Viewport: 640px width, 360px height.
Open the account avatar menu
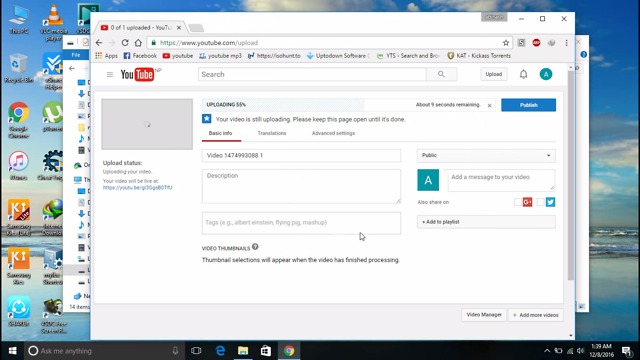[546, 74]
